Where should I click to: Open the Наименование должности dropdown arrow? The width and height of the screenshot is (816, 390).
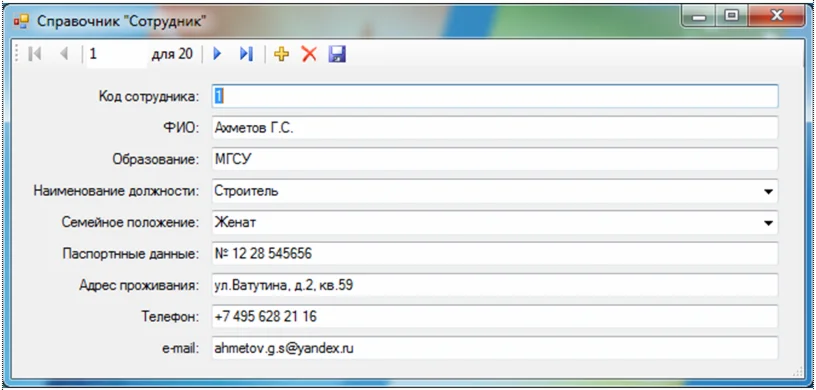click(768, 192)
